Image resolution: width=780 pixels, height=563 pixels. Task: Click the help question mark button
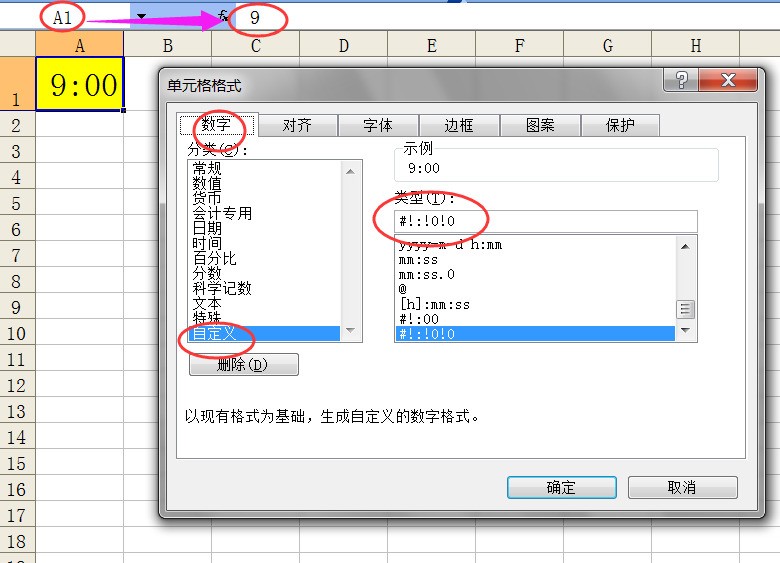[x=681, y=80]
